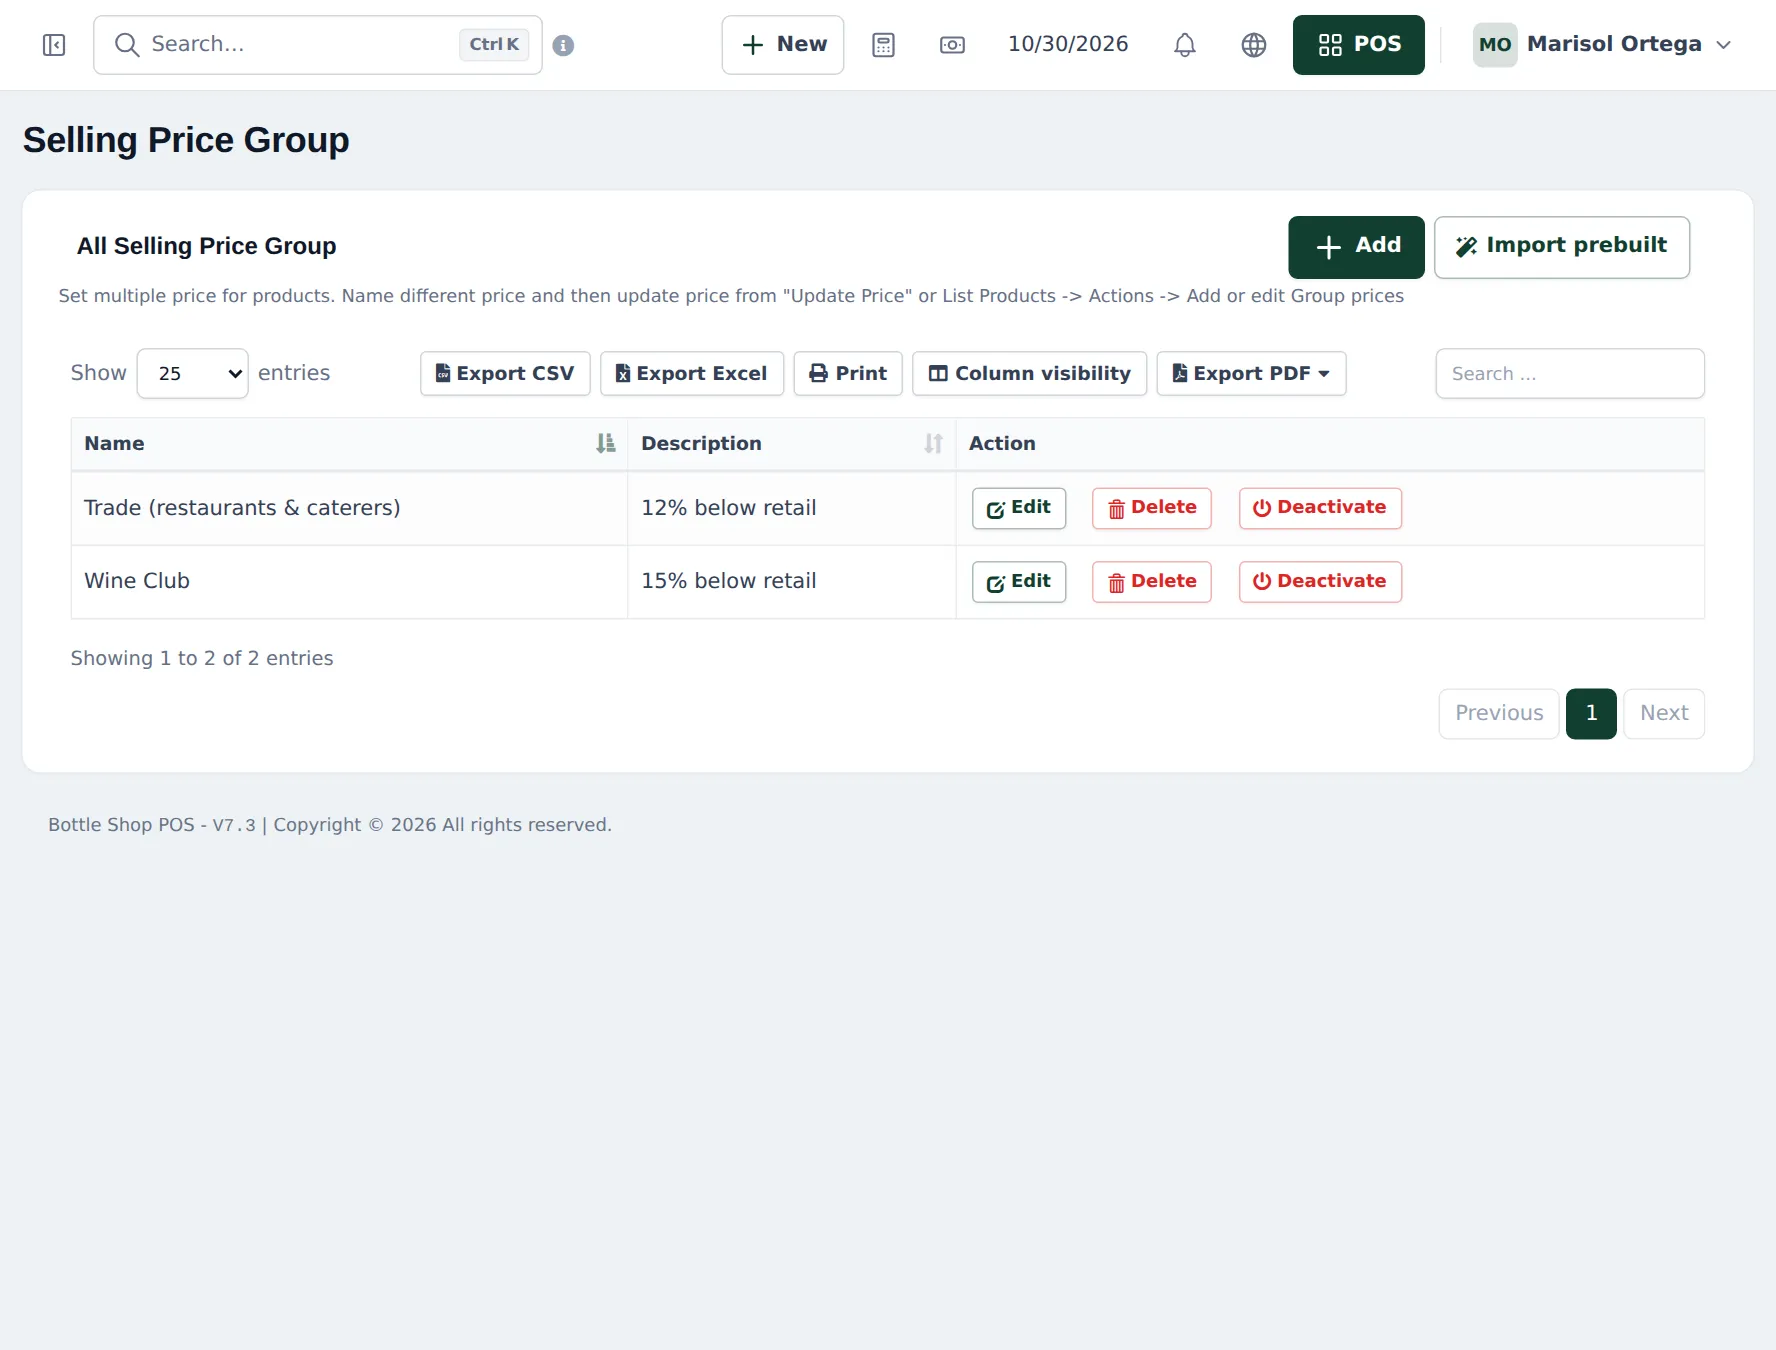1776x1350 pixels.
Task: Open the Show entries count dropdown
Action: [x=192, y=374]
